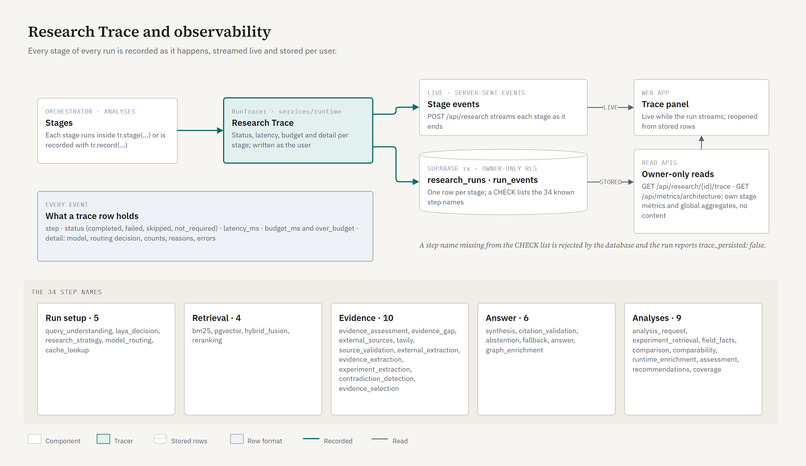Open the 'Evidence · 10' card
Viewport: 806px width, 466px height.
point(399,359)
